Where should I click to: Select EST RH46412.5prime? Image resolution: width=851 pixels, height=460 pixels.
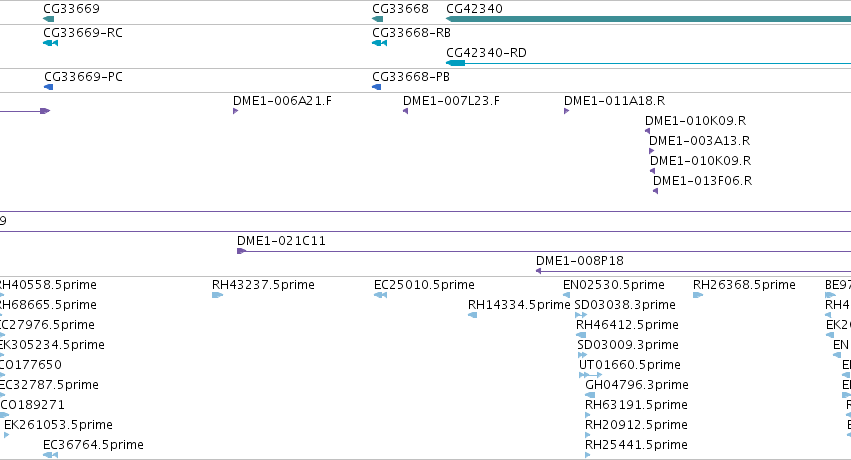pyautogui.click(x=627, y=325)
